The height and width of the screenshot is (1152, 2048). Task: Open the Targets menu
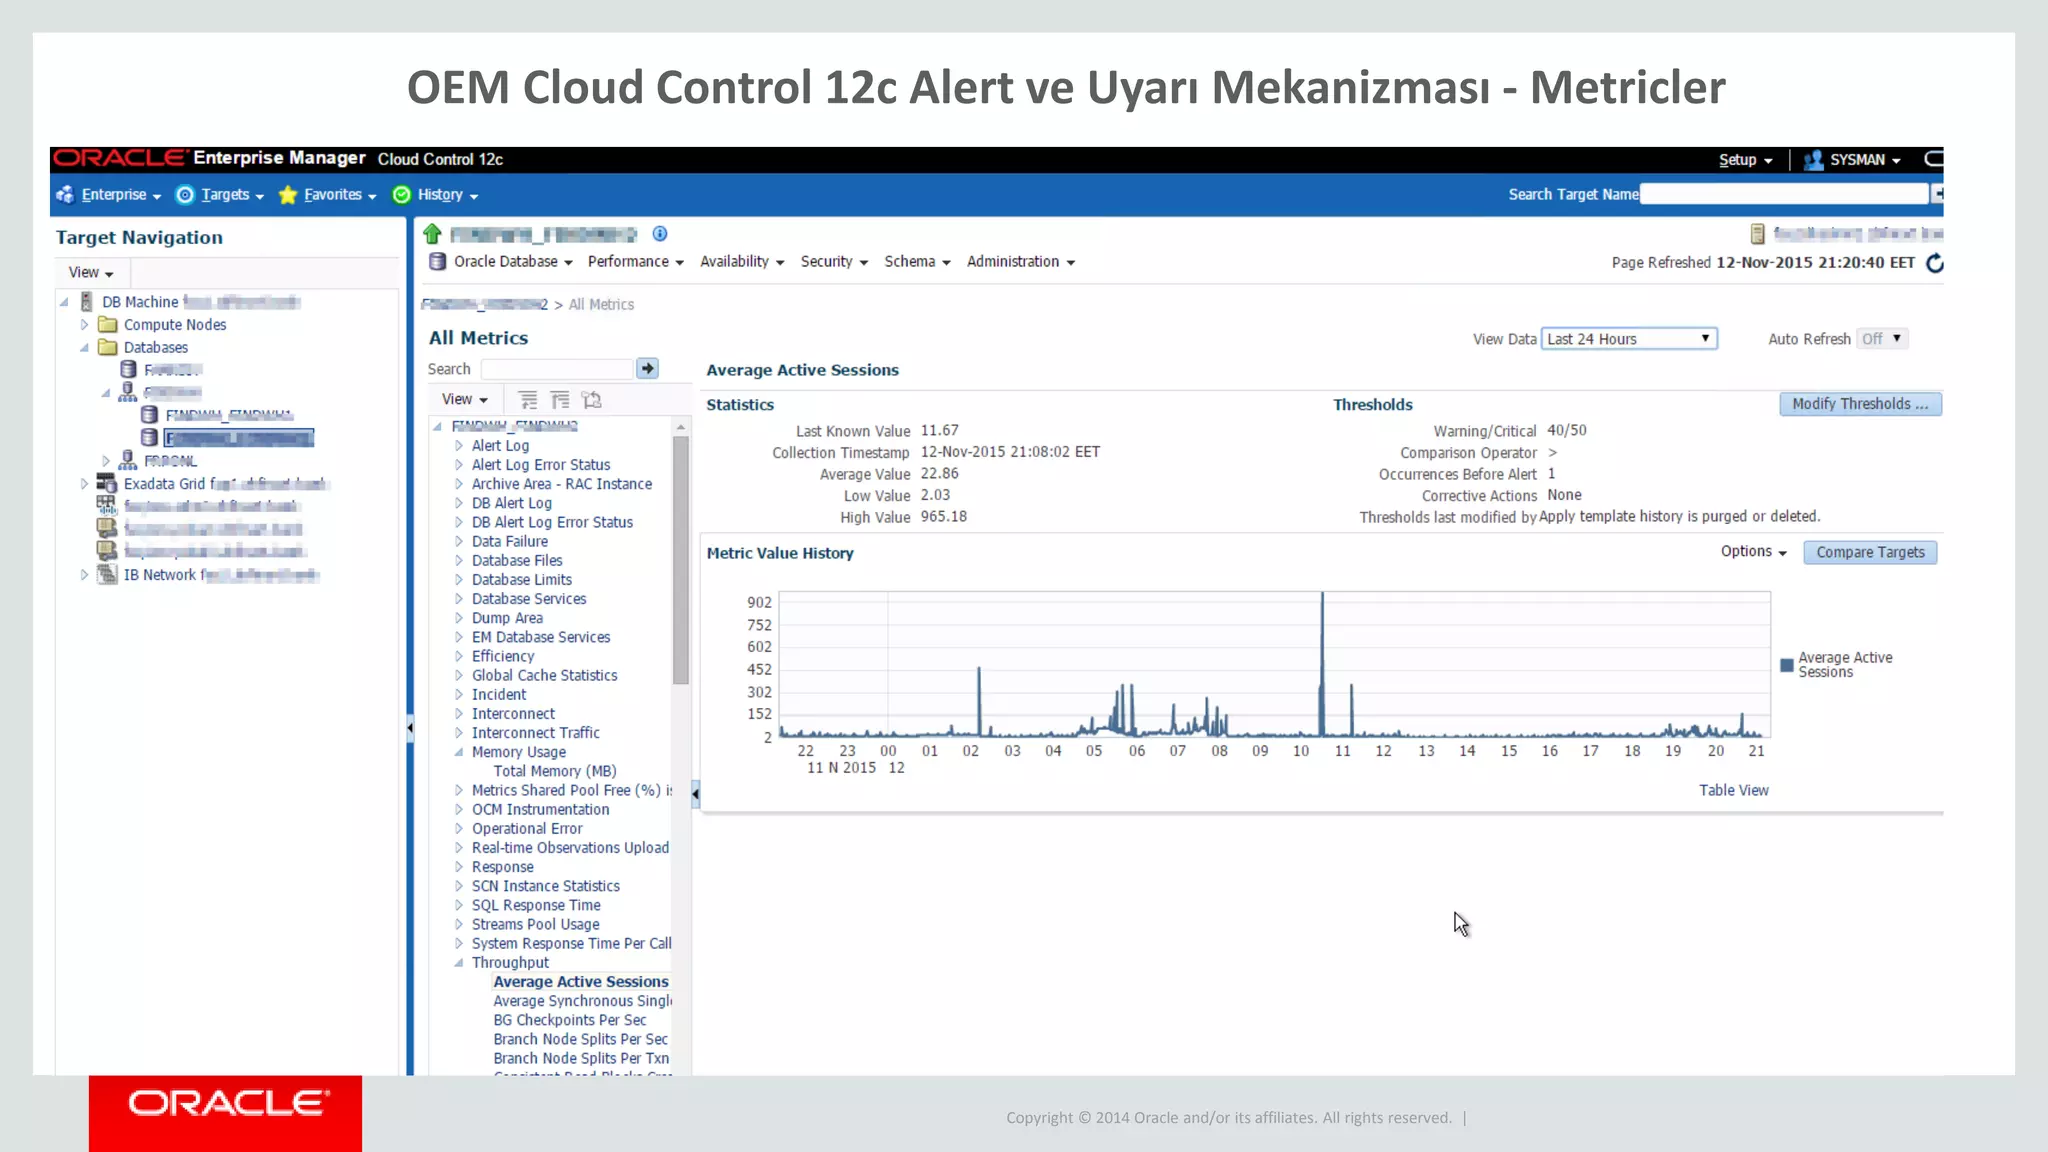pyautogui.click(x=221, y=195)
